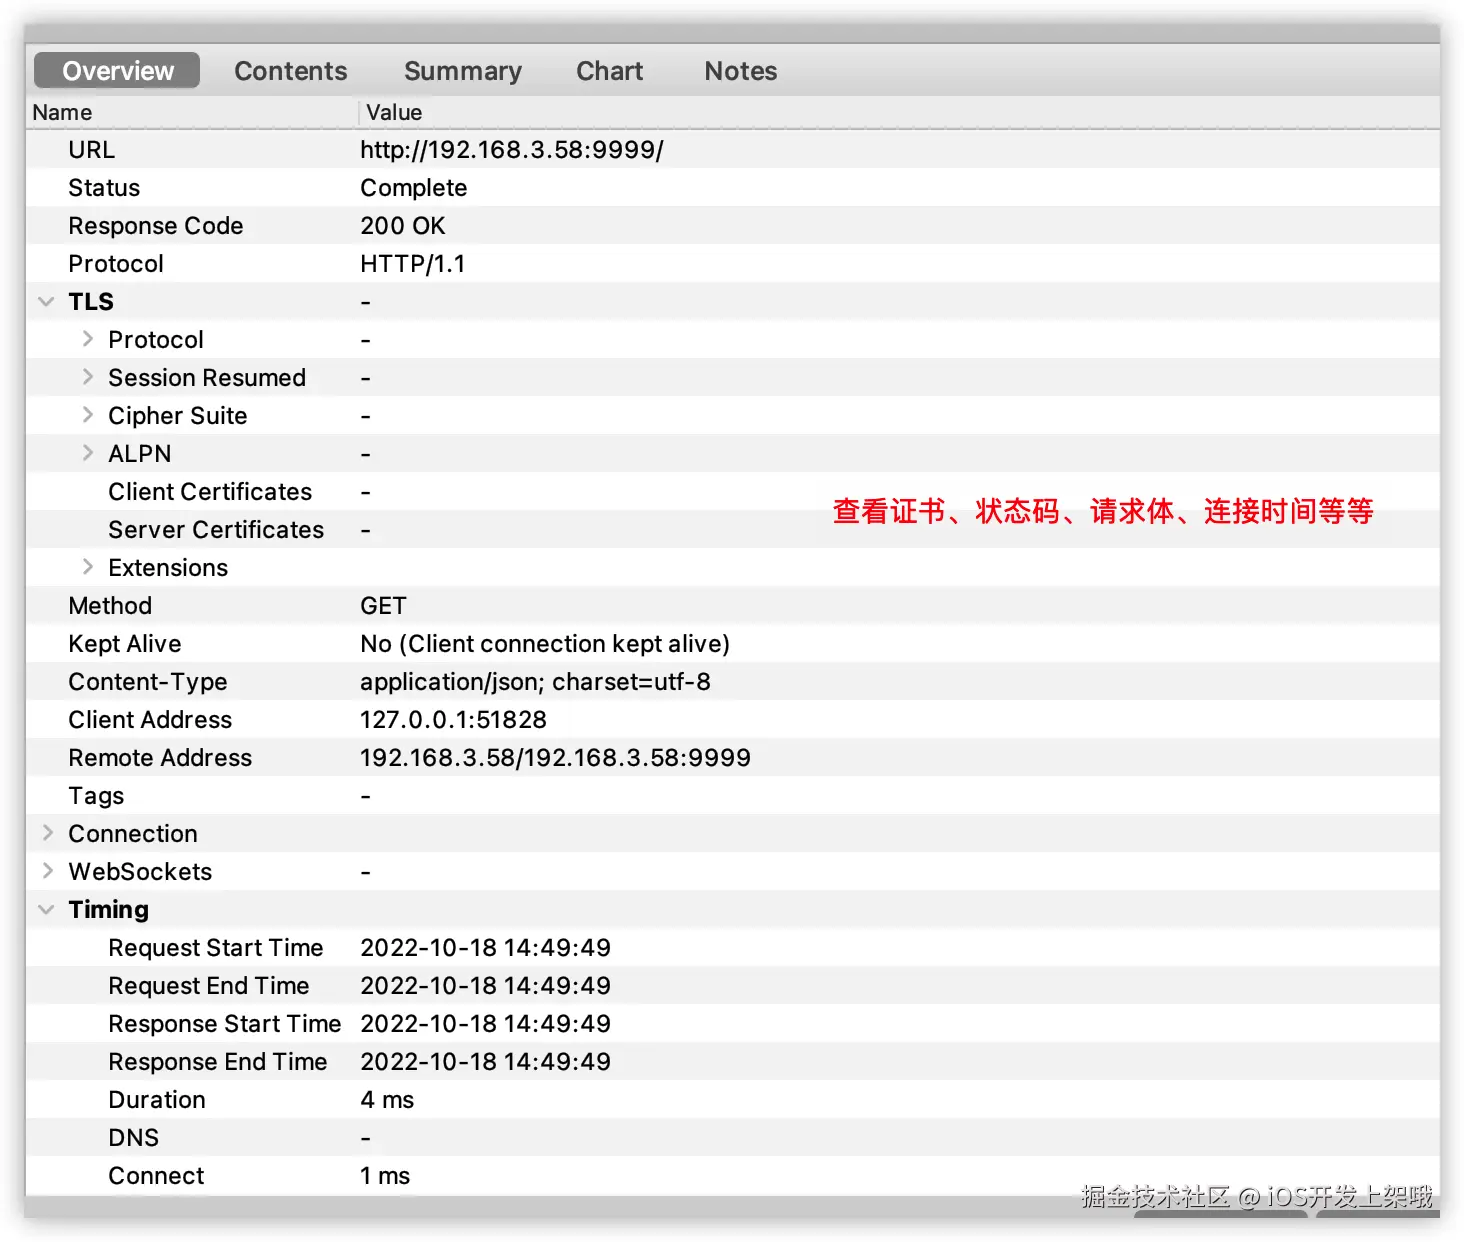Select the Client Address row label
Screen dimensions: 1464x1242
[150, 720]
